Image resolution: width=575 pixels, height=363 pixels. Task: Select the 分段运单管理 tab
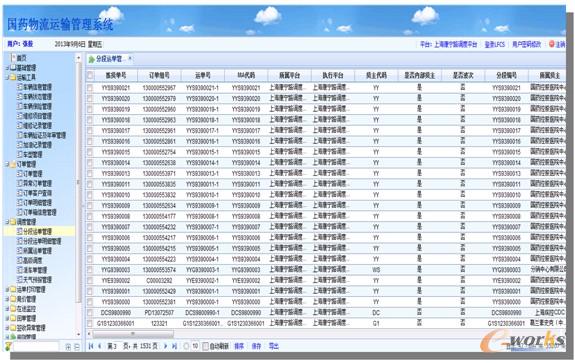pyautogui.click(x=109, y=59)
